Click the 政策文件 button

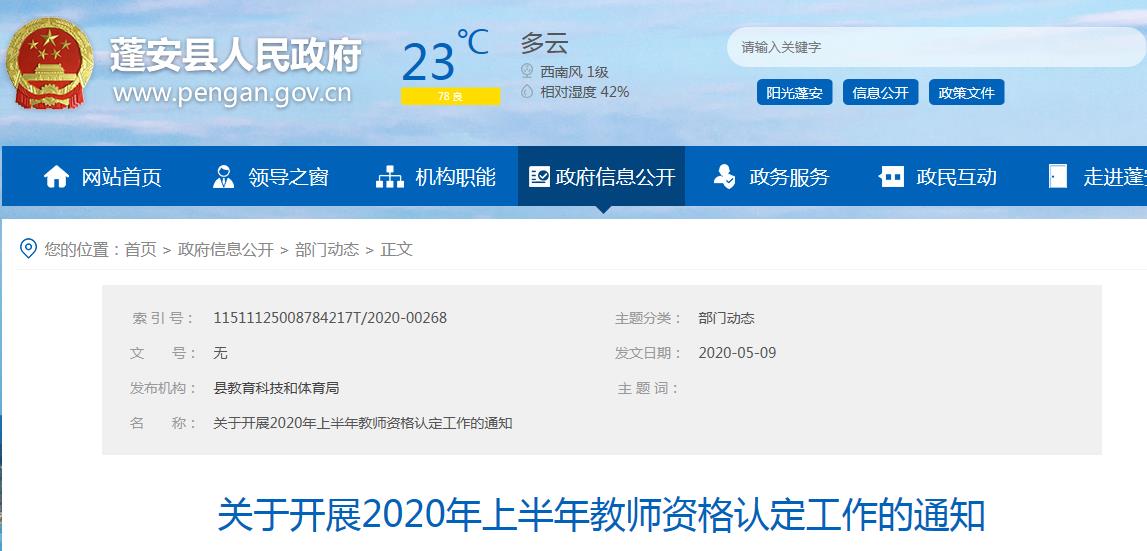tap(966, 93)
